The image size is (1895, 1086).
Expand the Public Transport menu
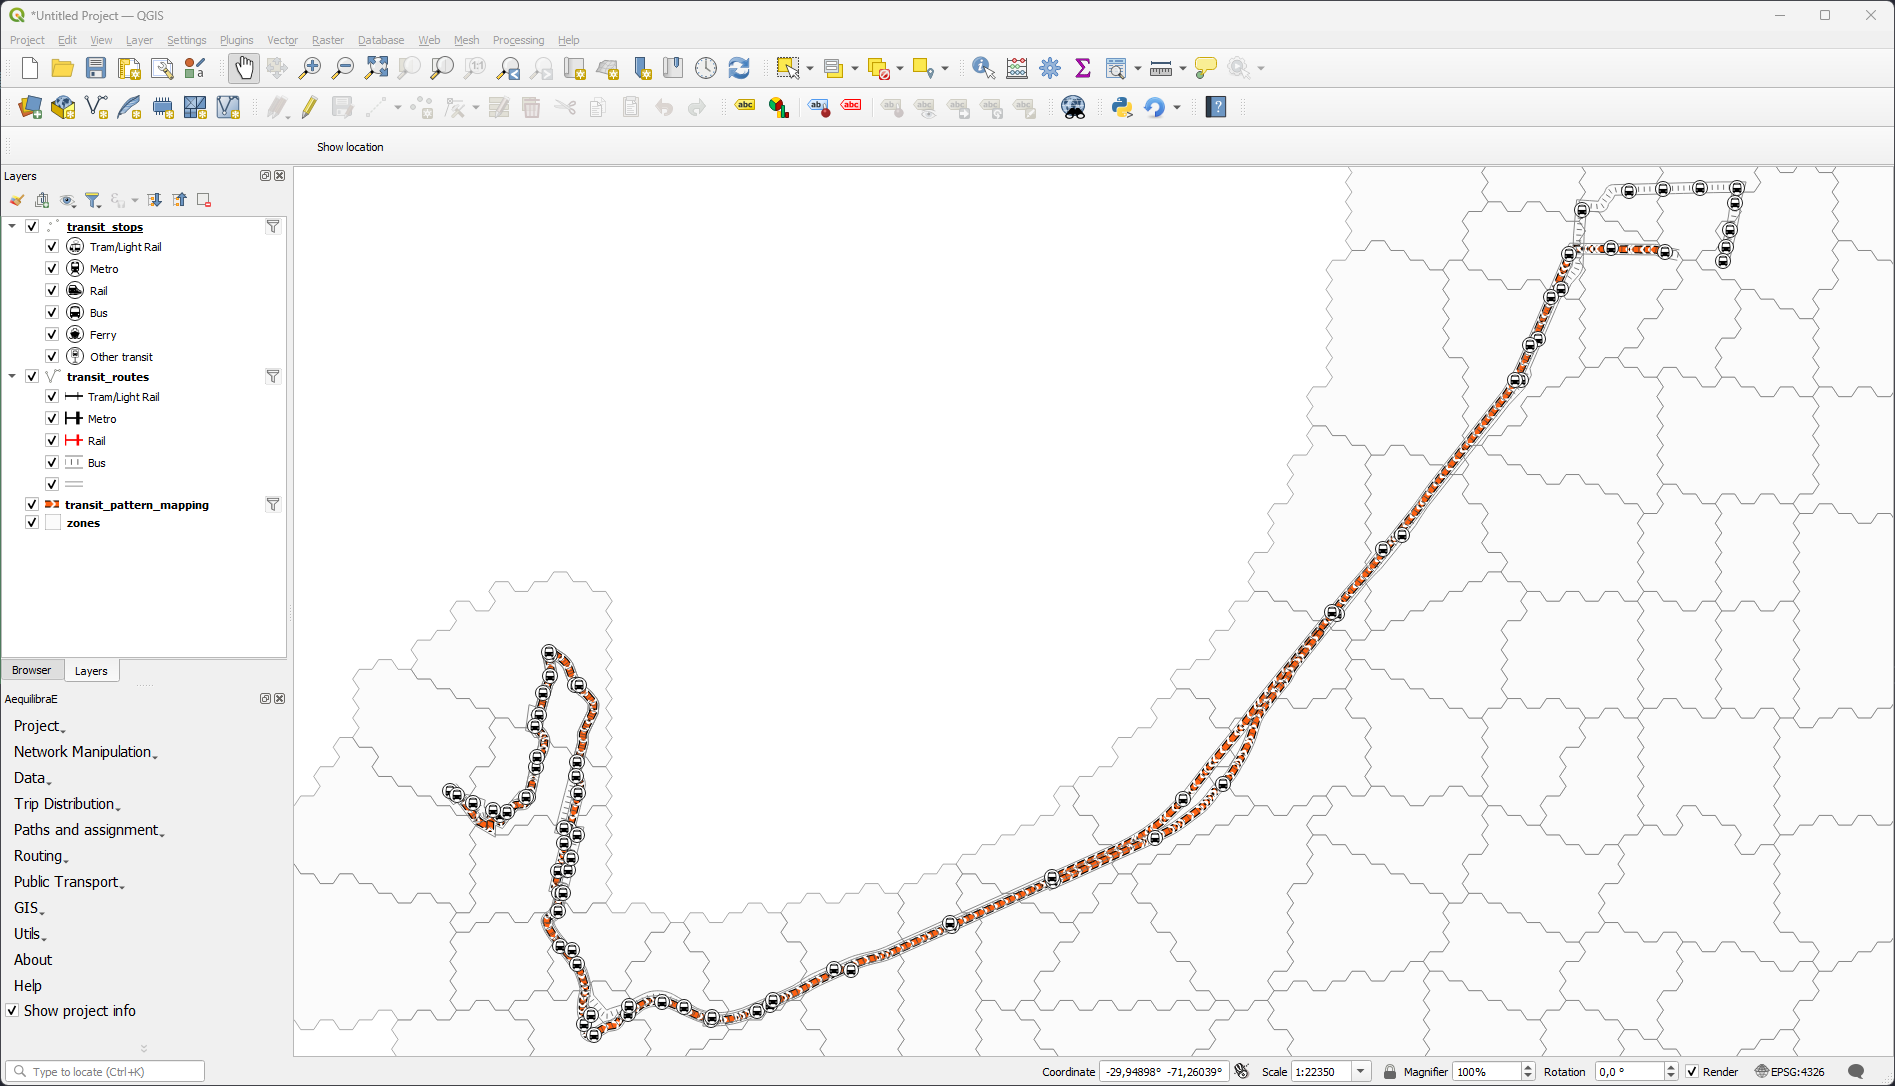click(68, 881)
